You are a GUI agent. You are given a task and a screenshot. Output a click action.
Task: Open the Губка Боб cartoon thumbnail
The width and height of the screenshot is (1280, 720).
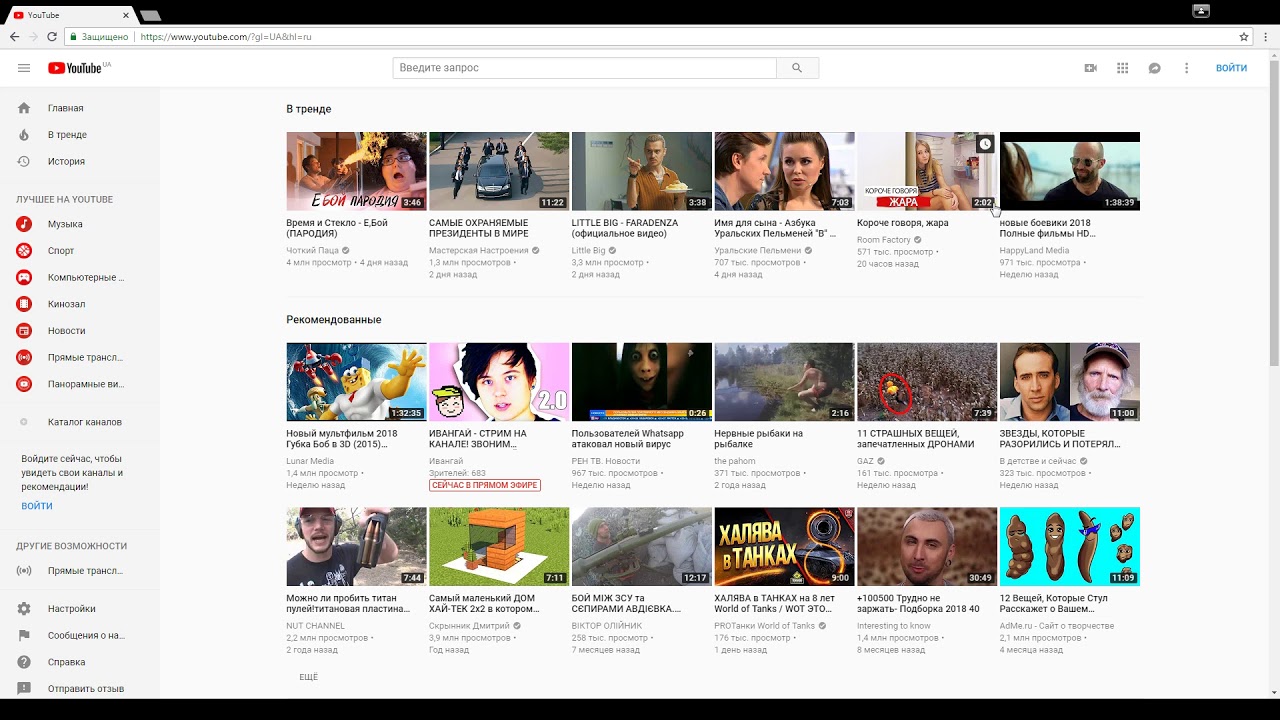(x=356, y=382)
